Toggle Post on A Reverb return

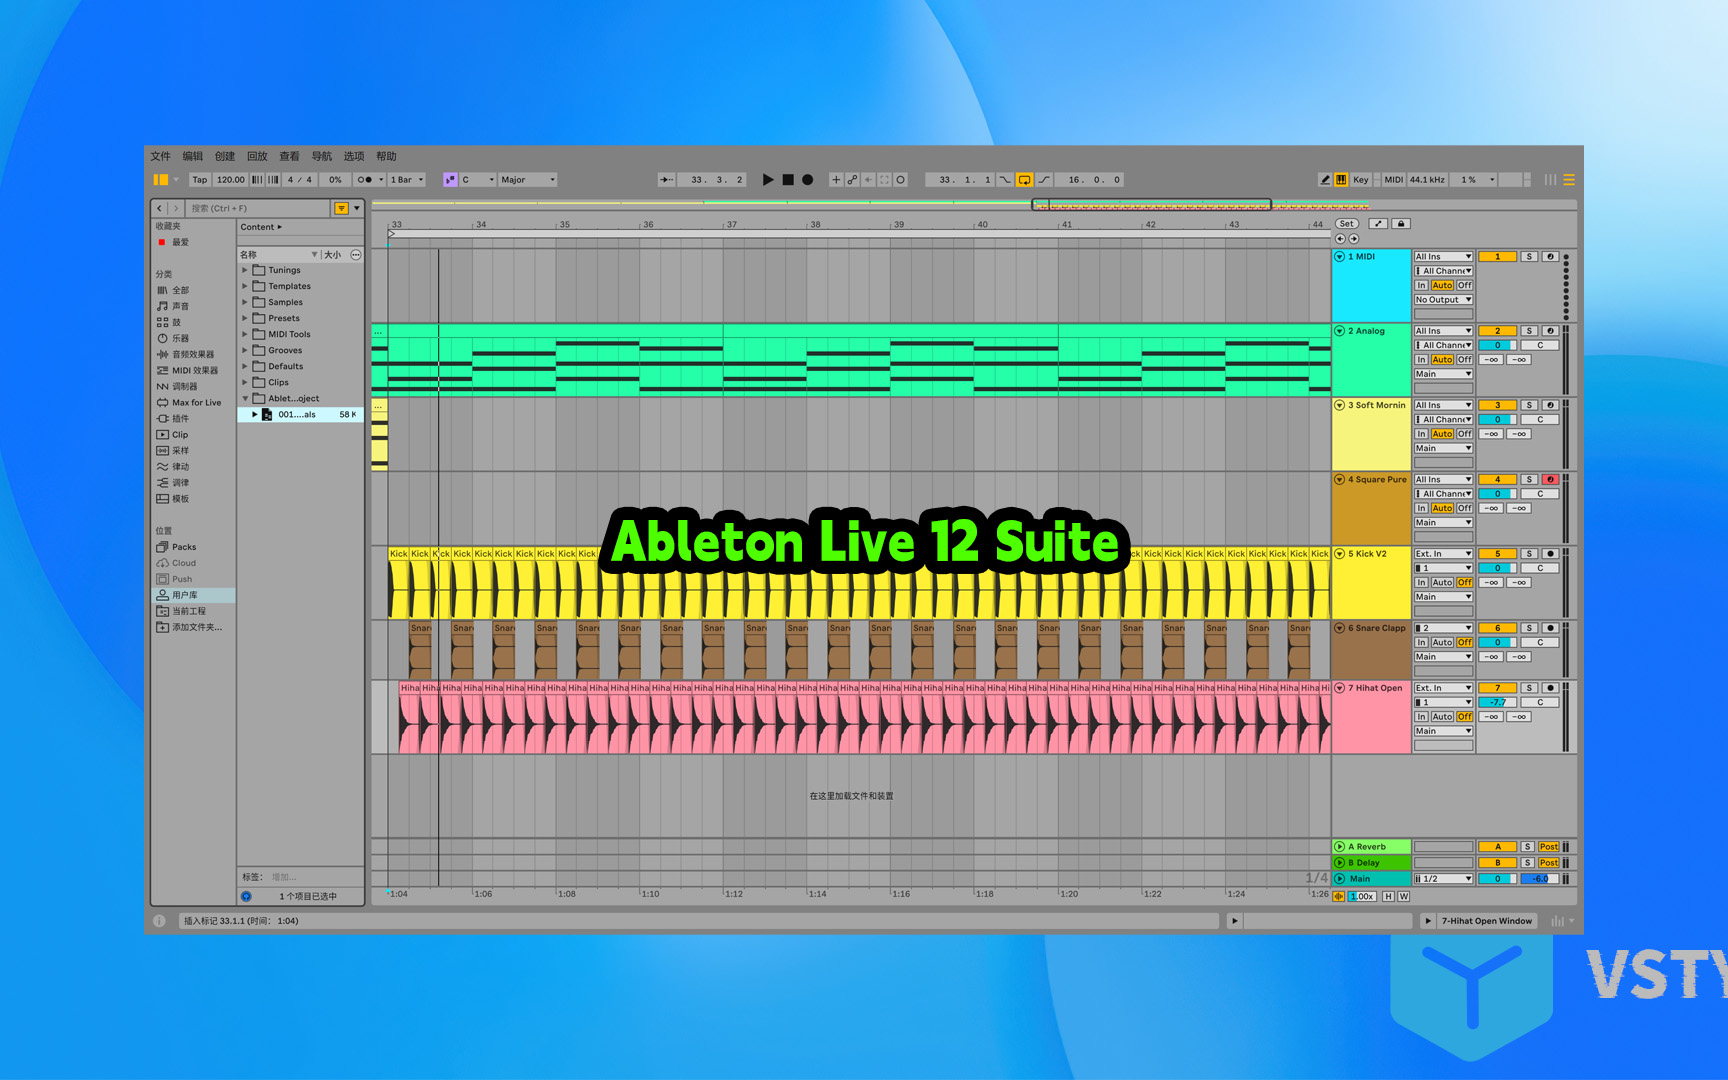point(1549,847)
